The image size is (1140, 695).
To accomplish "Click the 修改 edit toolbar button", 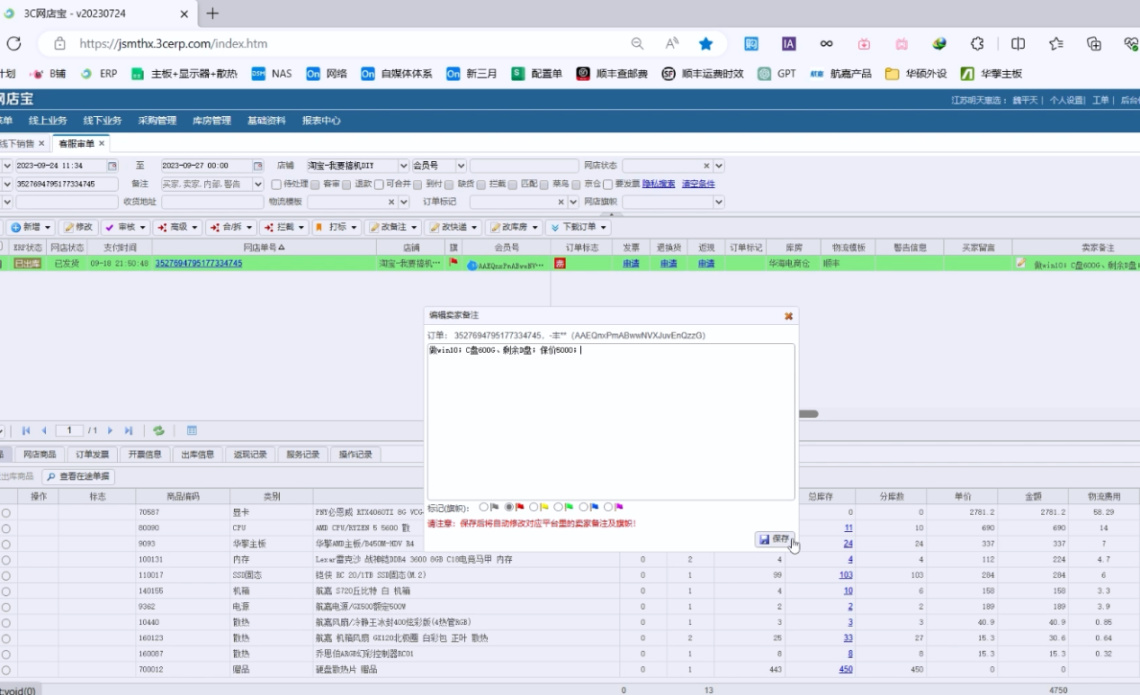I will [x=78, y=227].
